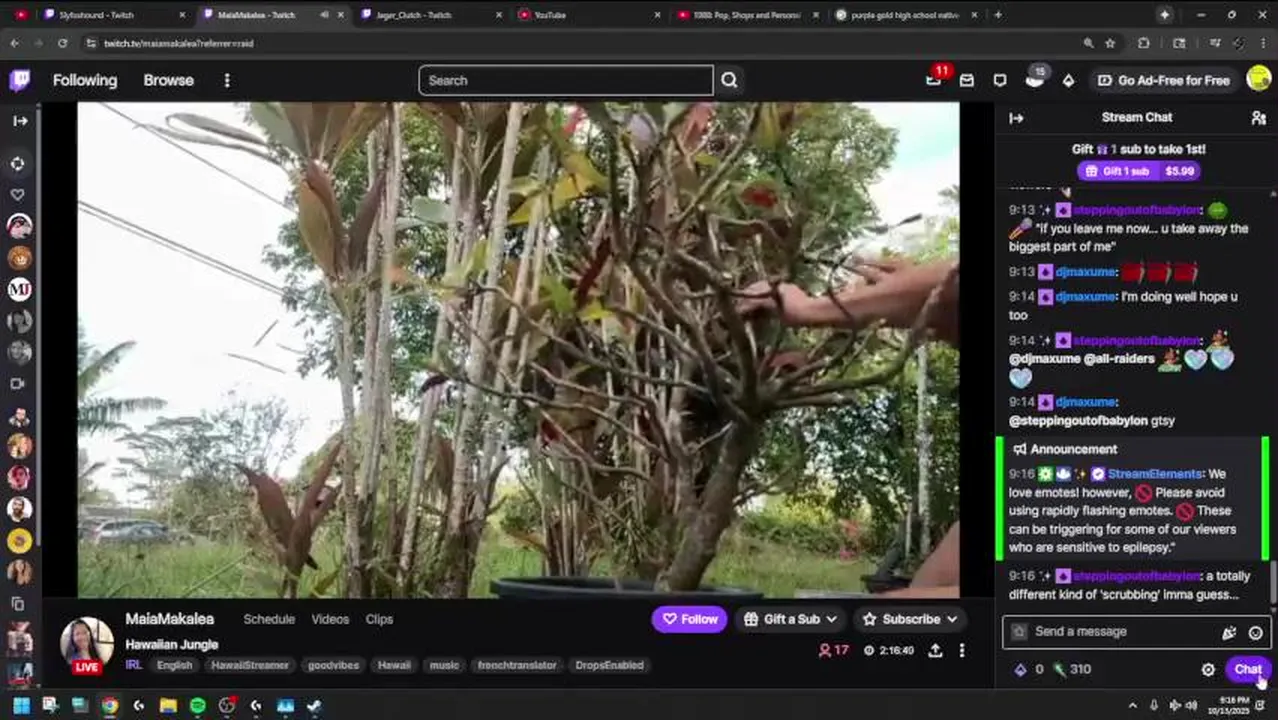The image size is (1278, 720).
Task: Open Spotify from the taskbar
Action: point(197,706)
